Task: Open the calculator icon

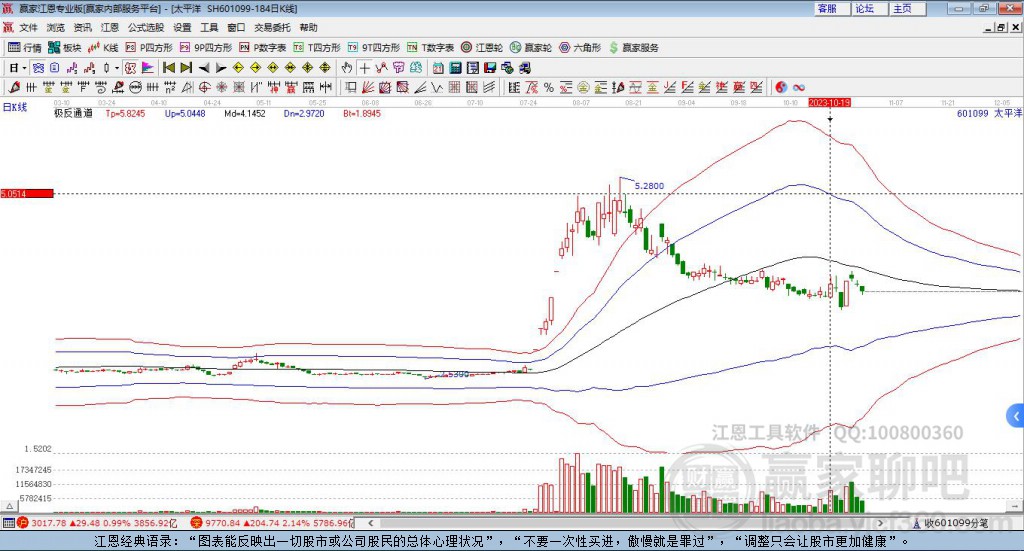Action: pos(455,68)
